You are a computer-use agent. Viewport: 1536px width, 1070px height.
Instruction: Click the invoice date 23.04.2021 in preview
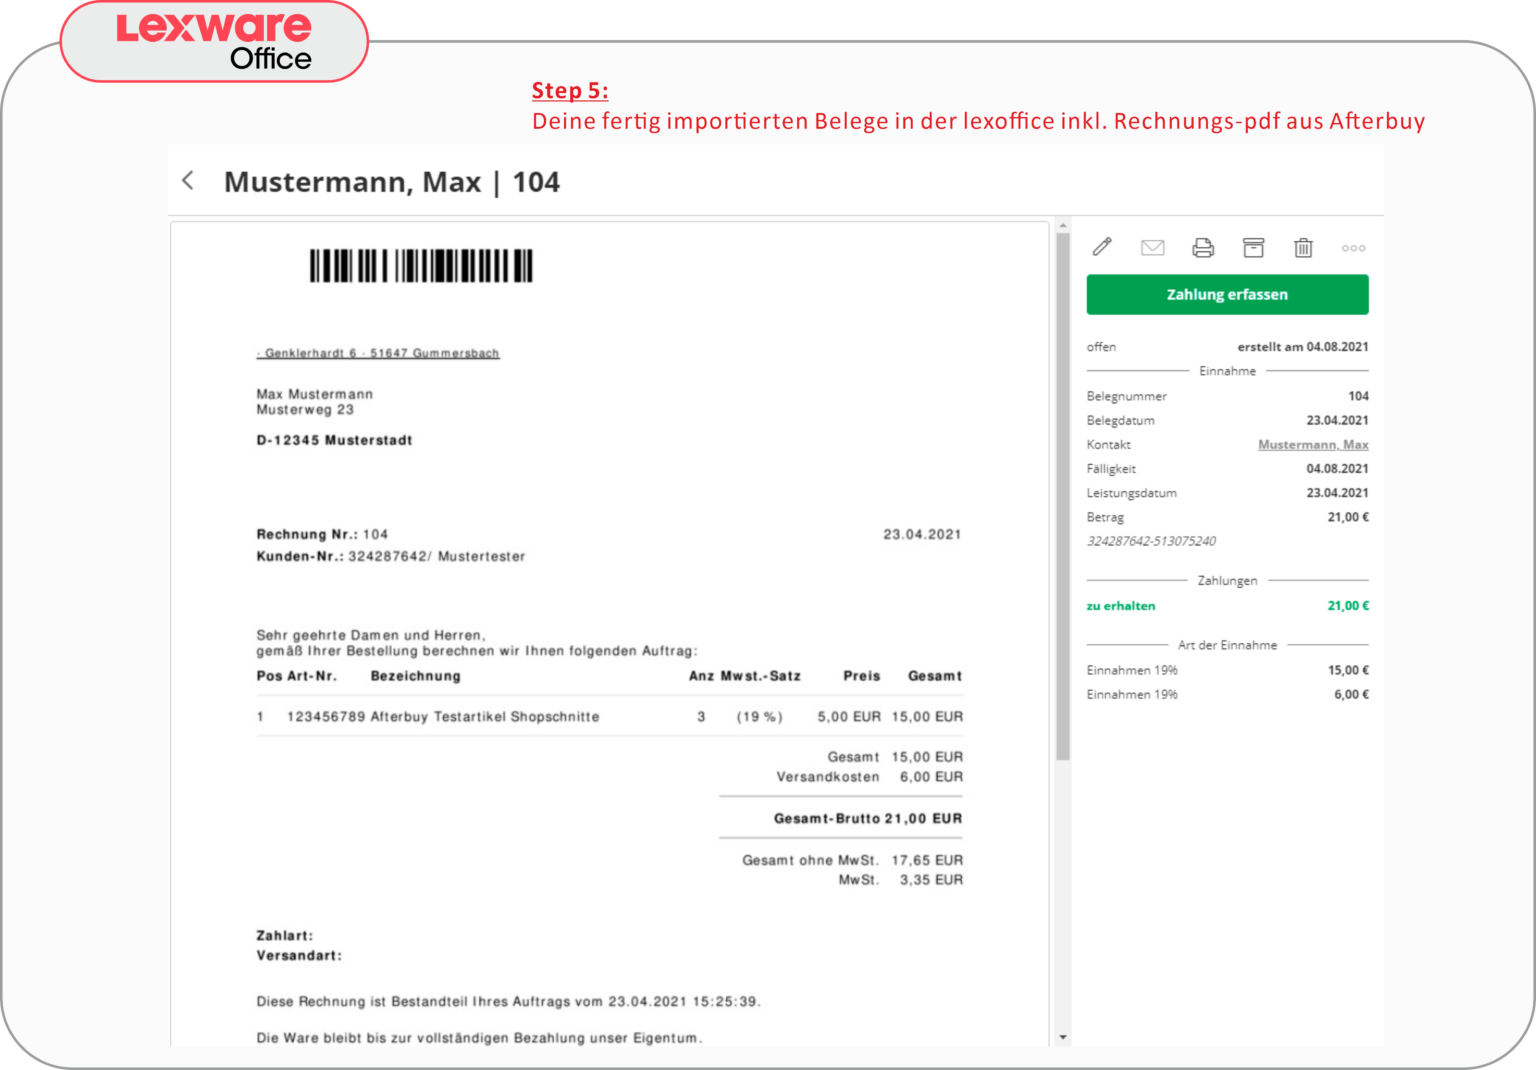click(922, 535)
